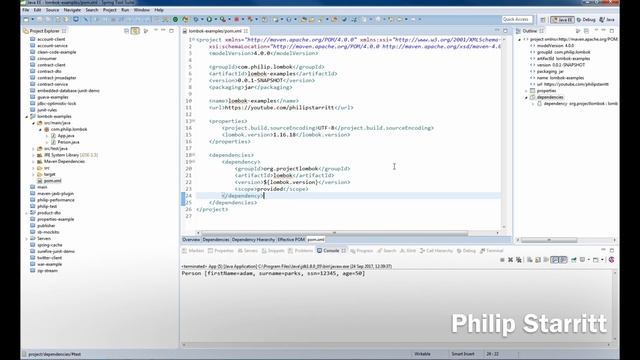The image size is (640, 360).
Task: Click Open Perspective icon beside Quick Access
Action: (543, 20)
